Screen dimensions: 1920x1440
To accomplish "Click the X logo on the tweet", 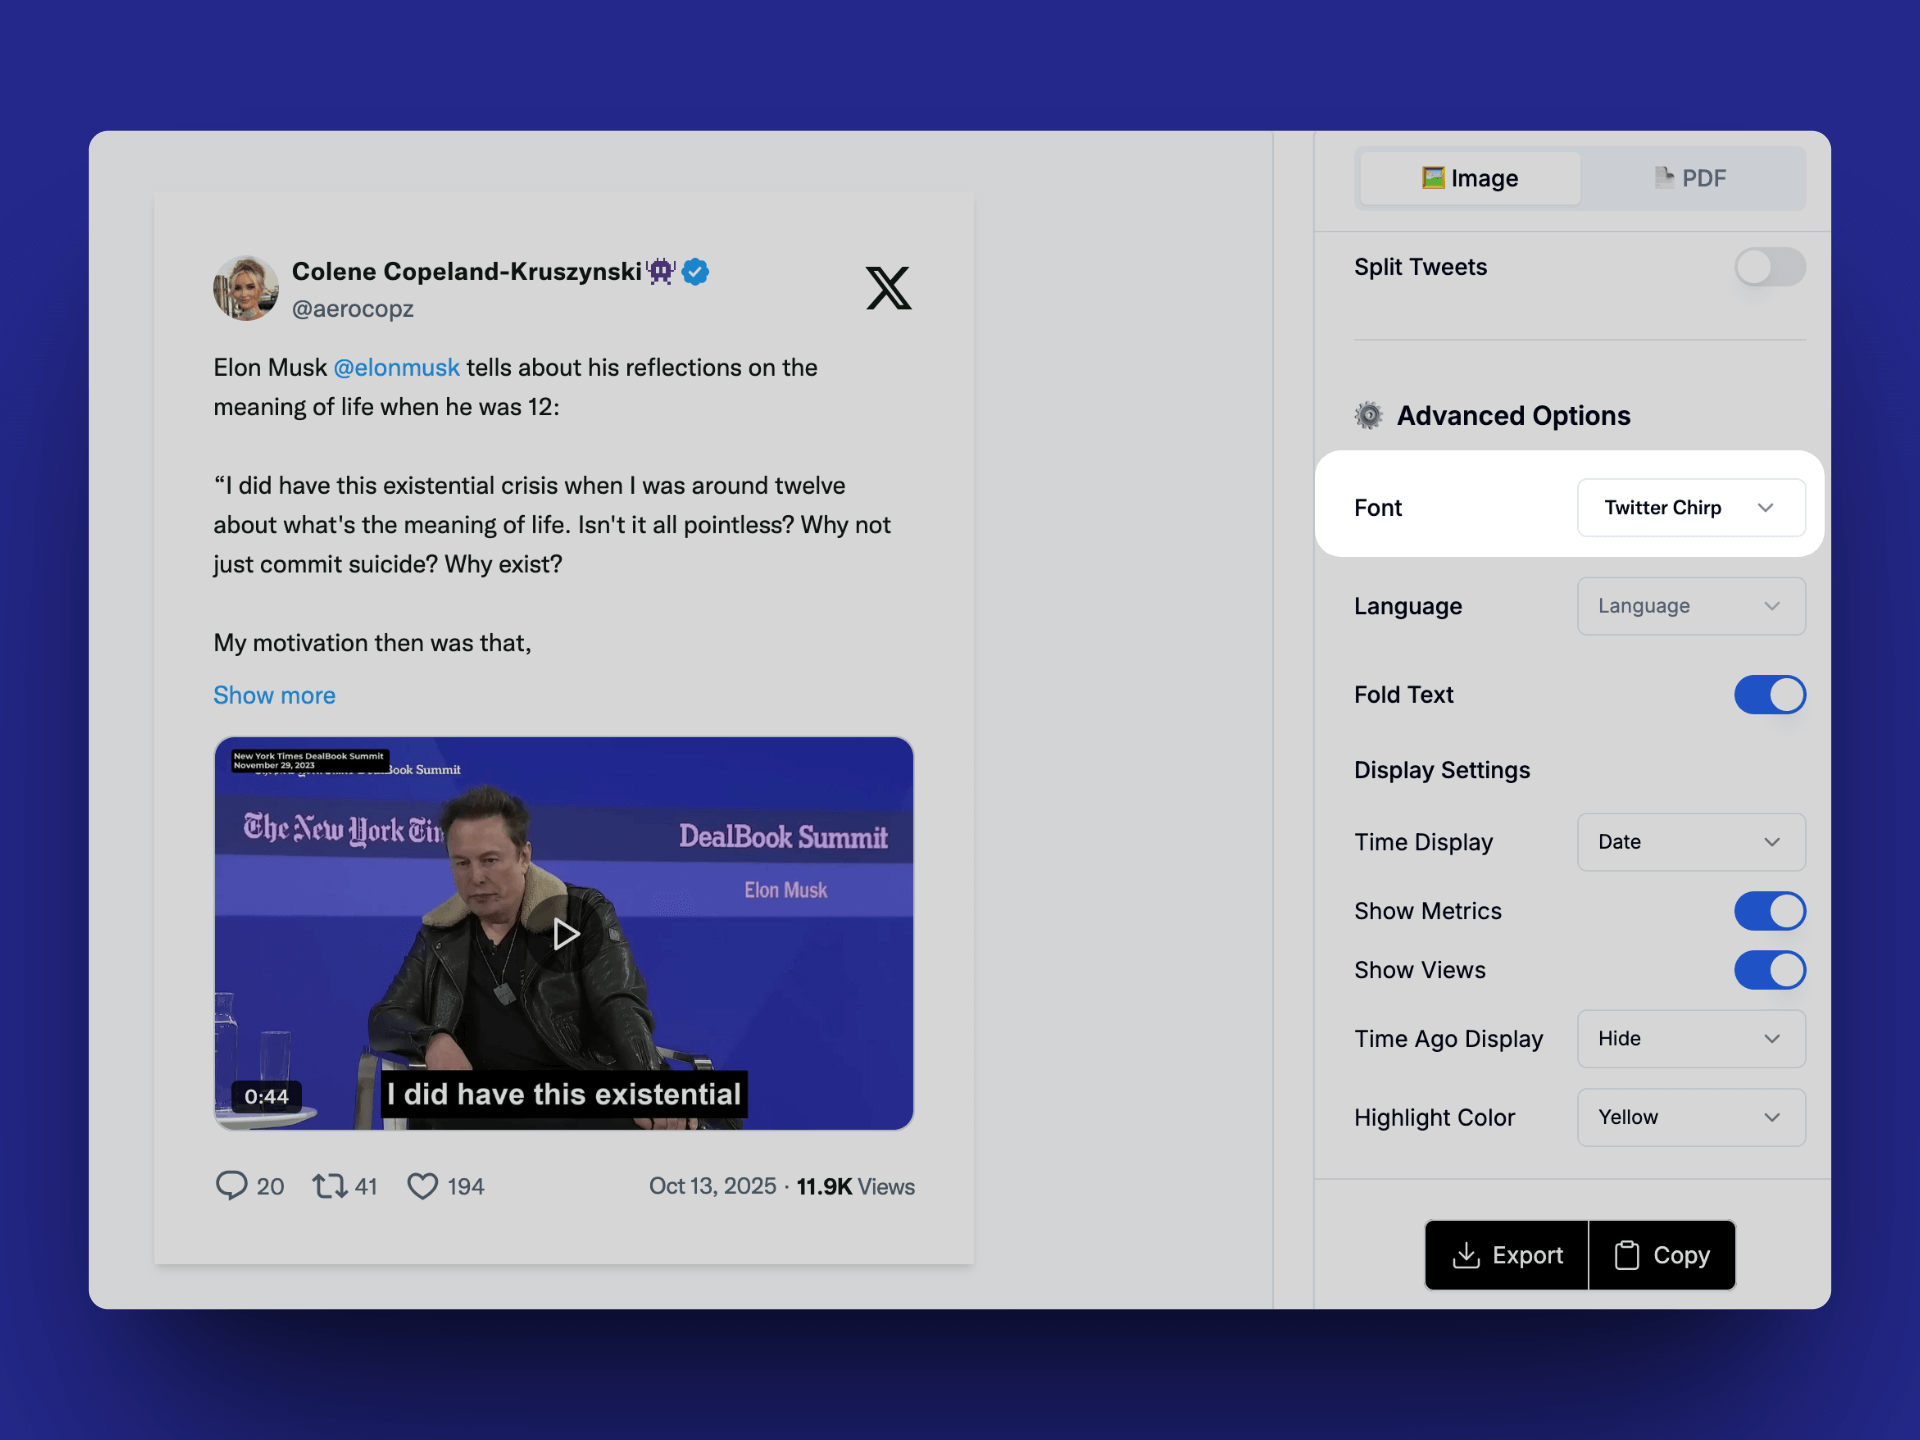I will (x=888, y=288).
